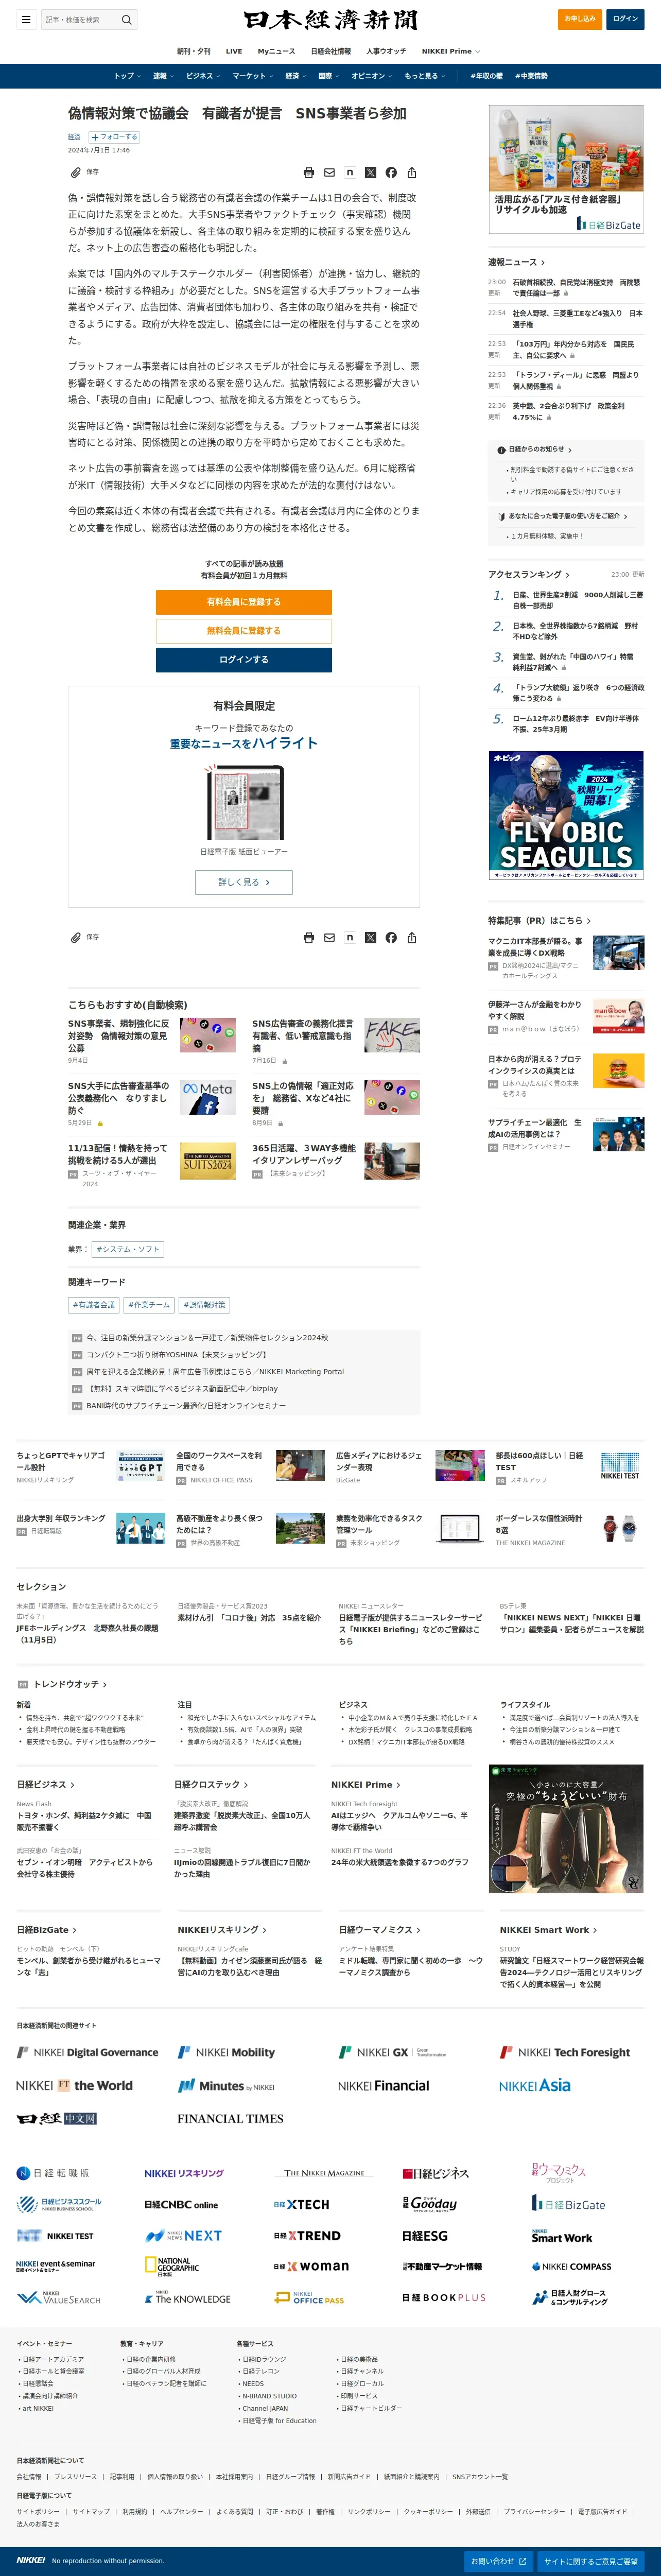Open #有識者会議 keyword tag
The height and width of the screenshot is (2576, 661).
click(94, 1305)
